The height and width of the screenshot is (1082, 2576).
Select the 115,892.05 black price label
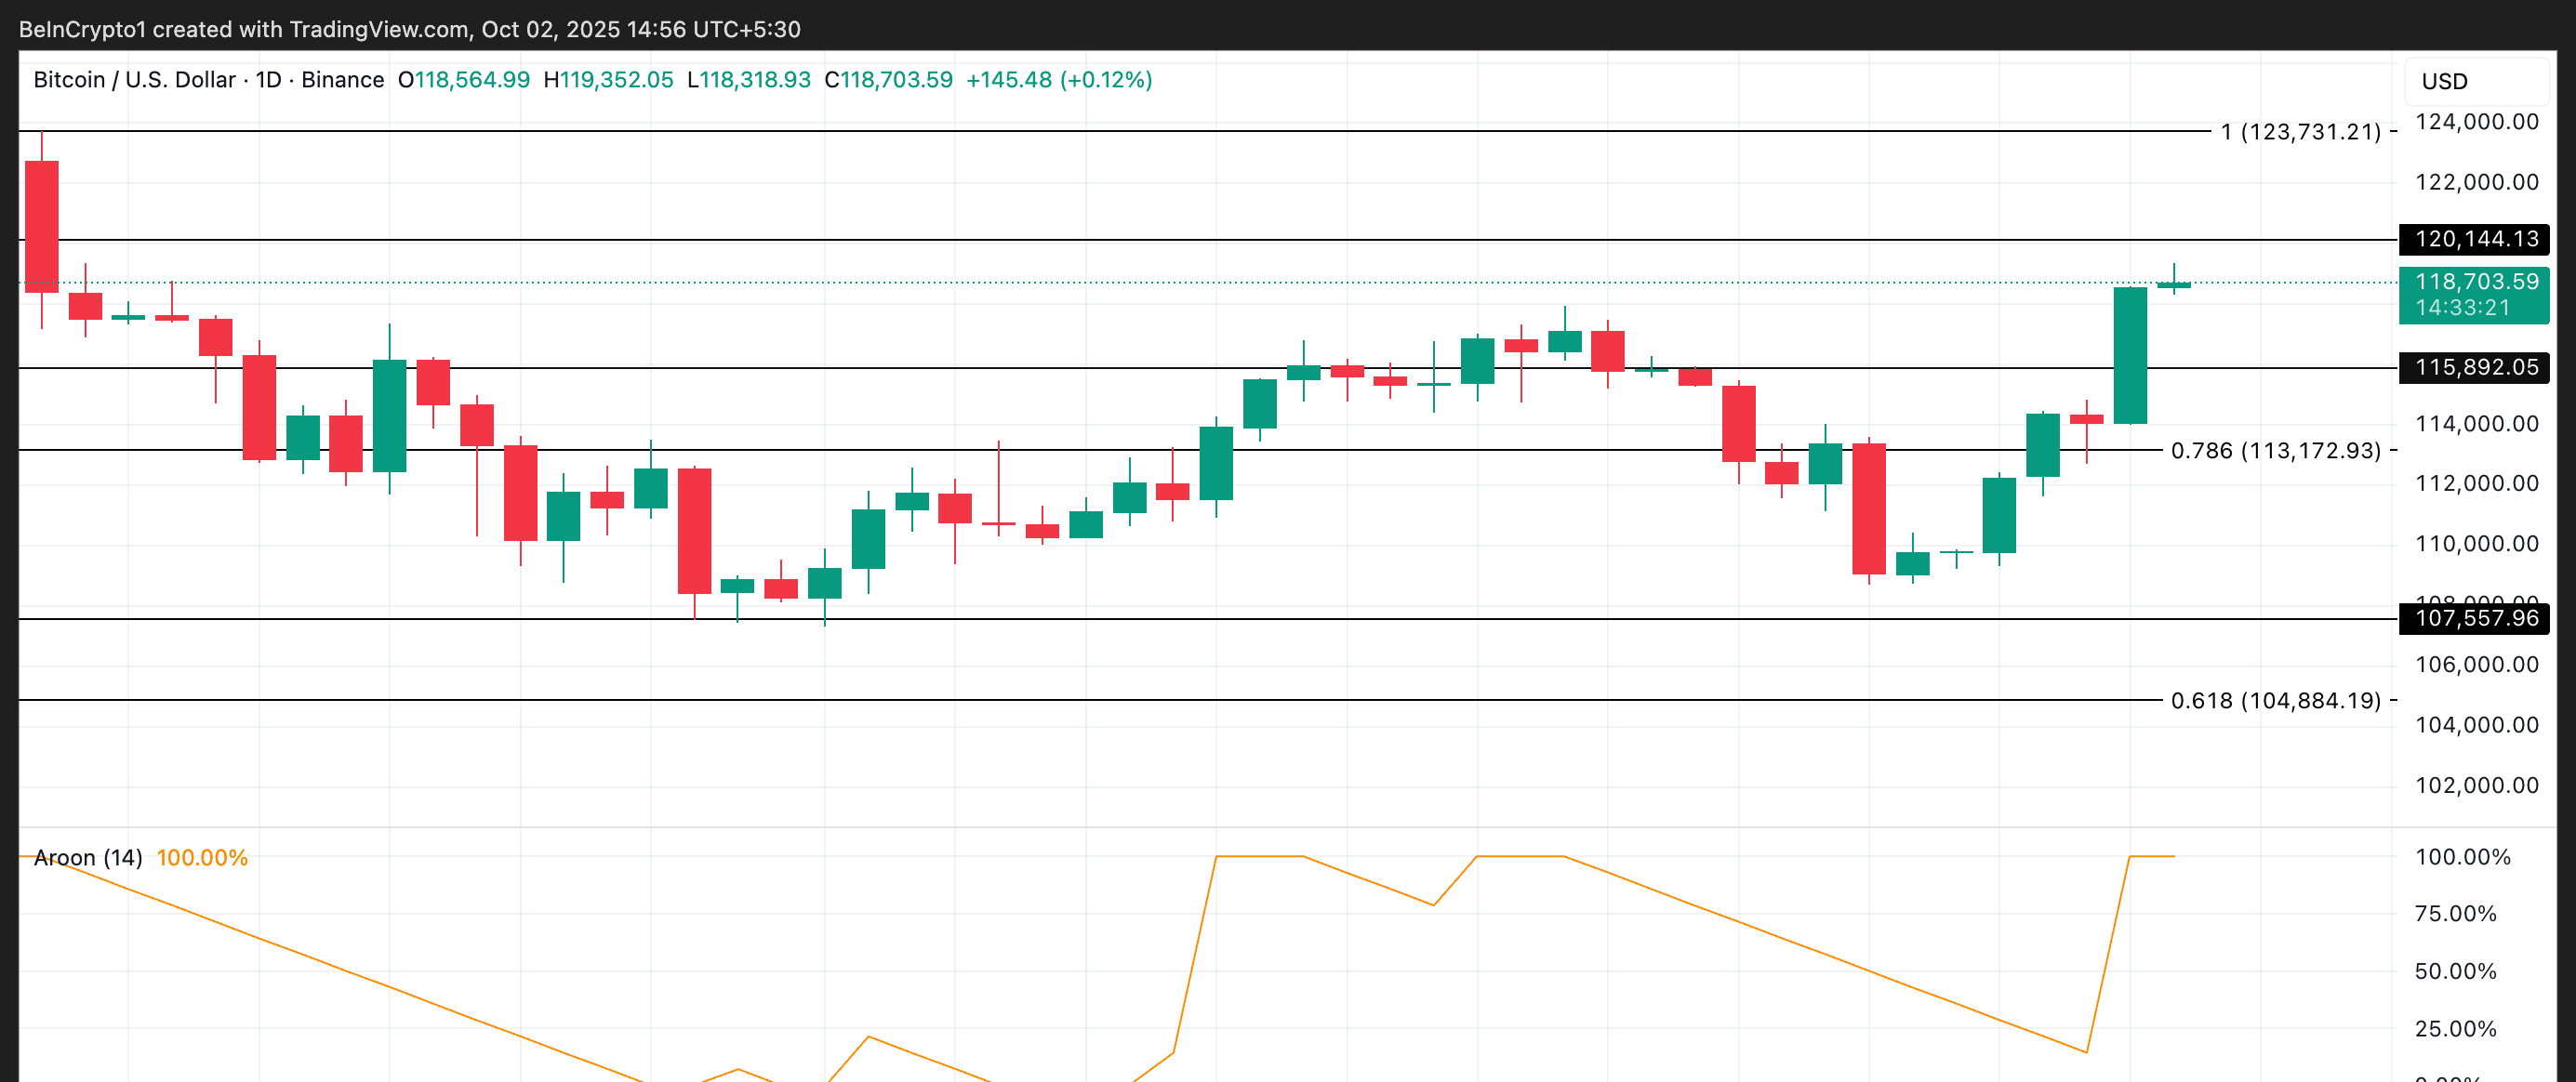pyautogui.click(x=2474, y=368)
